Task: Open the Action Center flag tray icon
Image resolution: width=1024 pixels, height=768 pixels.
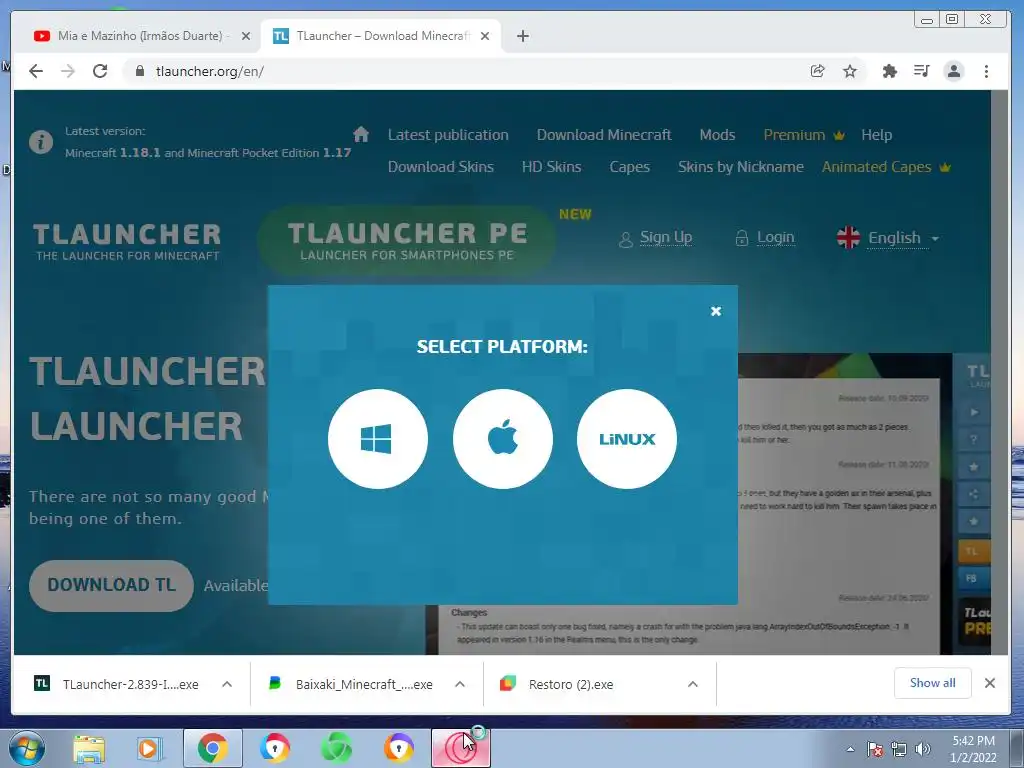Action: pyautogui.click(x=875, y=749)
